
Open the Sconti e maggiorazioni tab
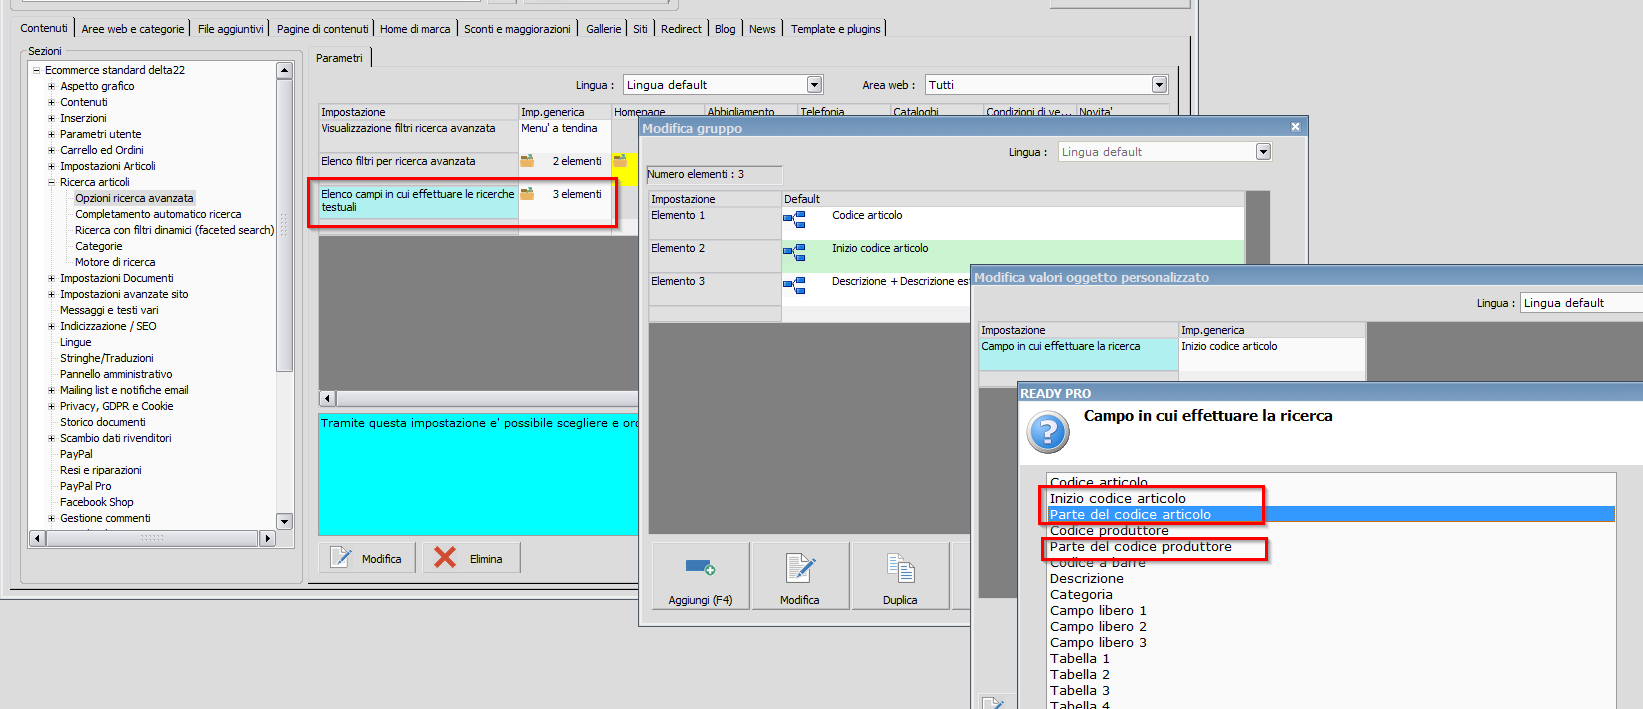pyautogui.click(x=517, y=29)
